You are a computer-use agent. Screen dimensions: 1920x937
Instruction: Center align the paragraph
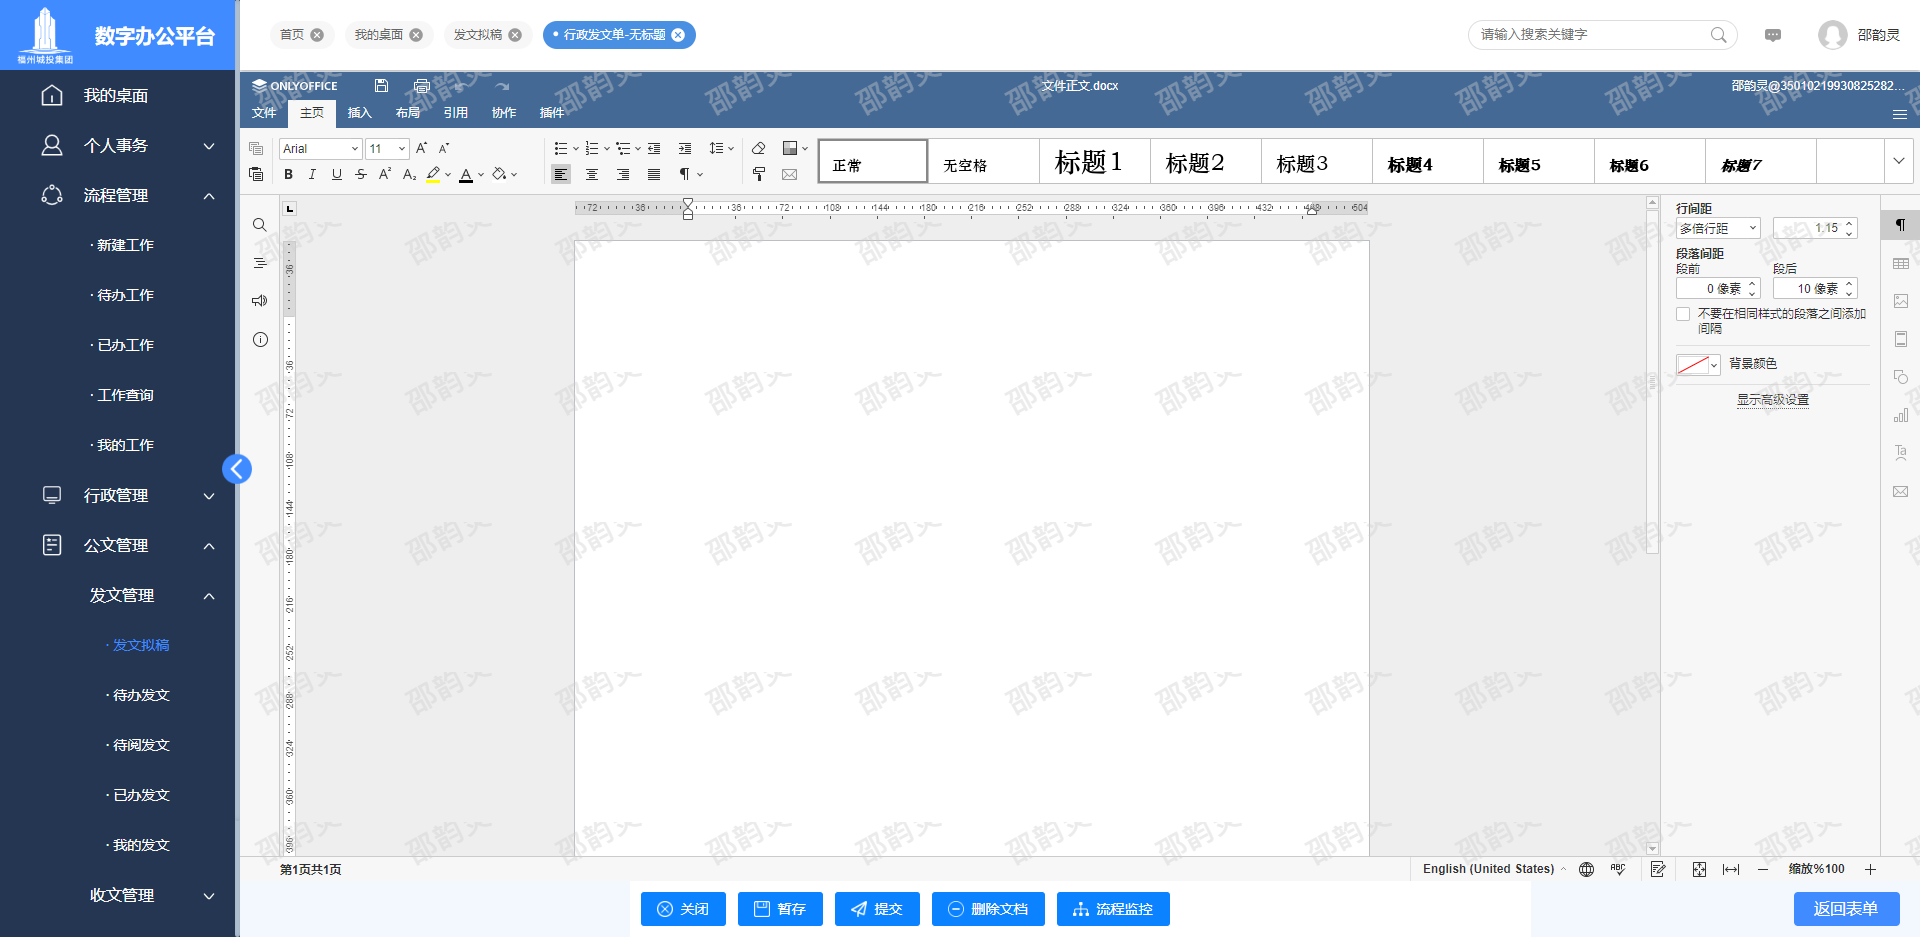pos(592,174)
